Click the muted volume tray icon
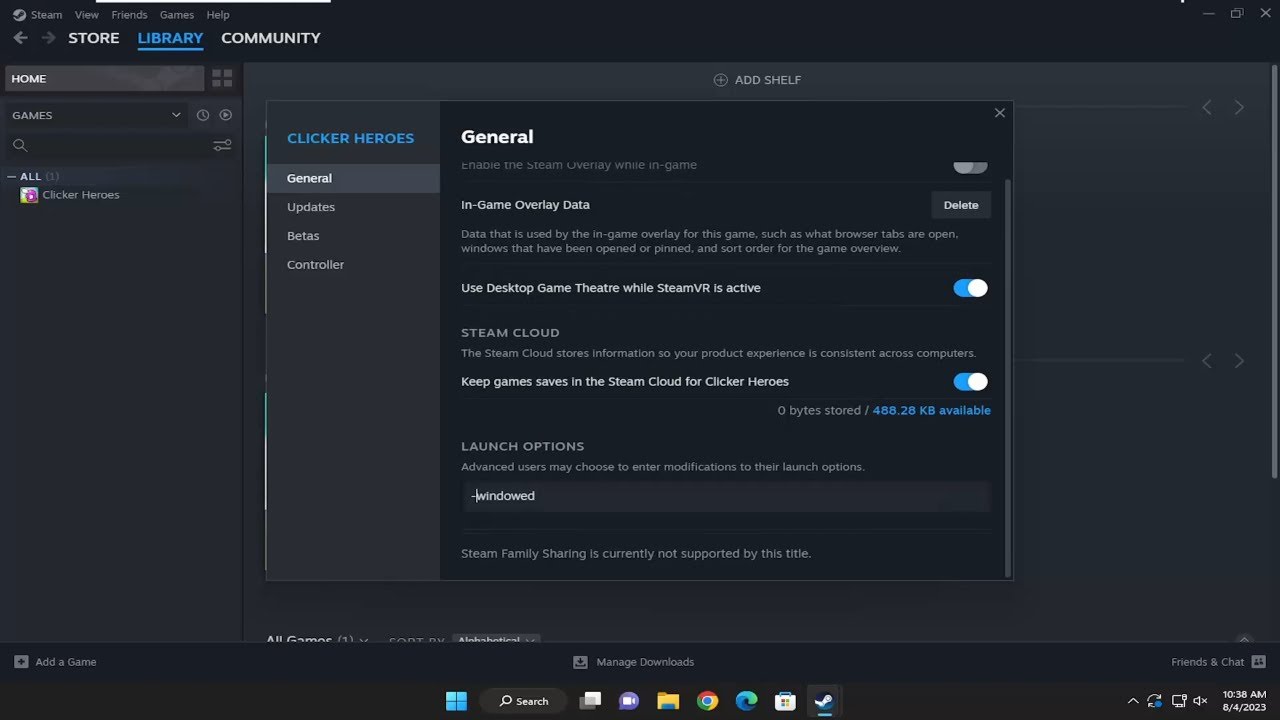The image size is (1280, 720). (1201, 701)
